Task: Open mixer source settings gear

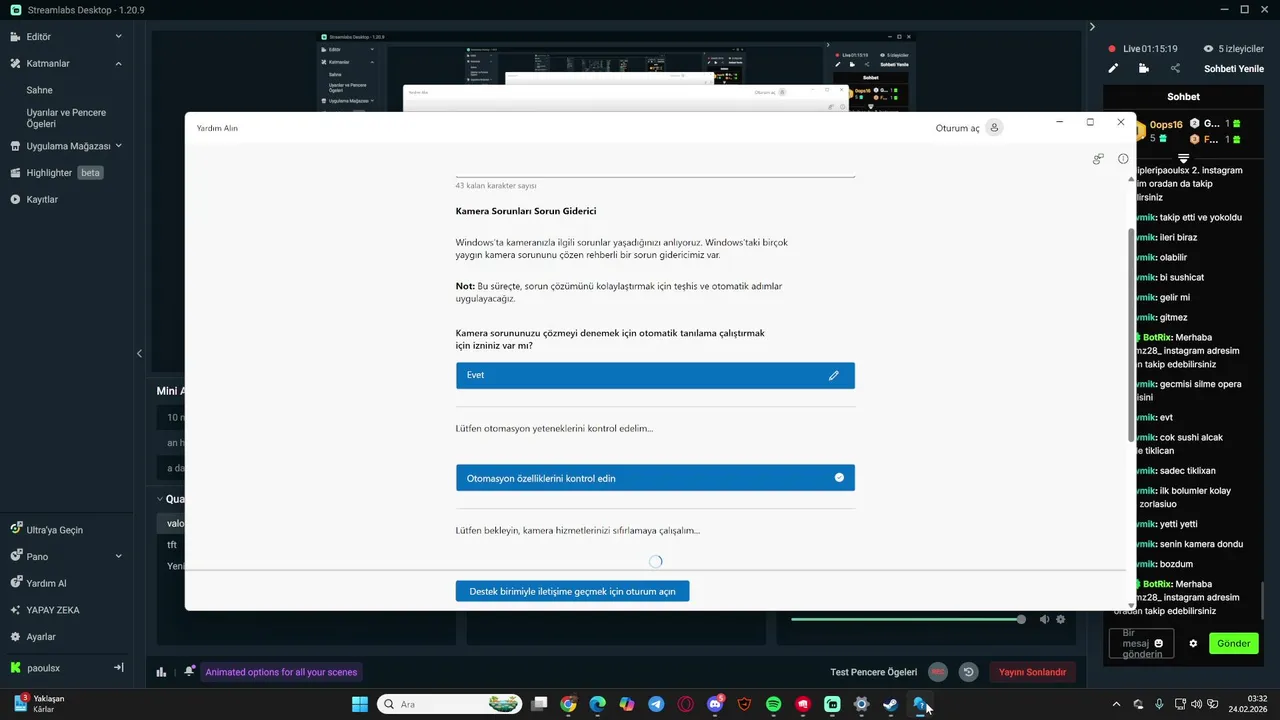Action: [x=1061, y=619]
